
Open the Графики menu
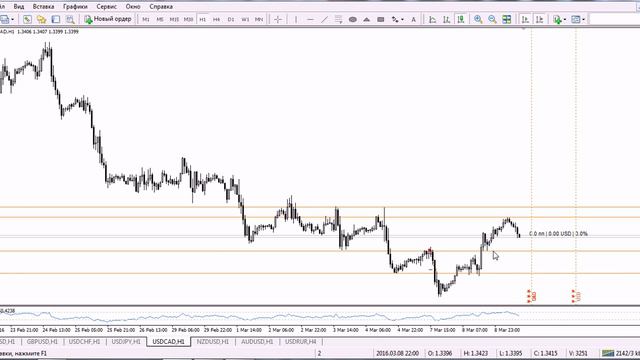(x=75, y=7)
